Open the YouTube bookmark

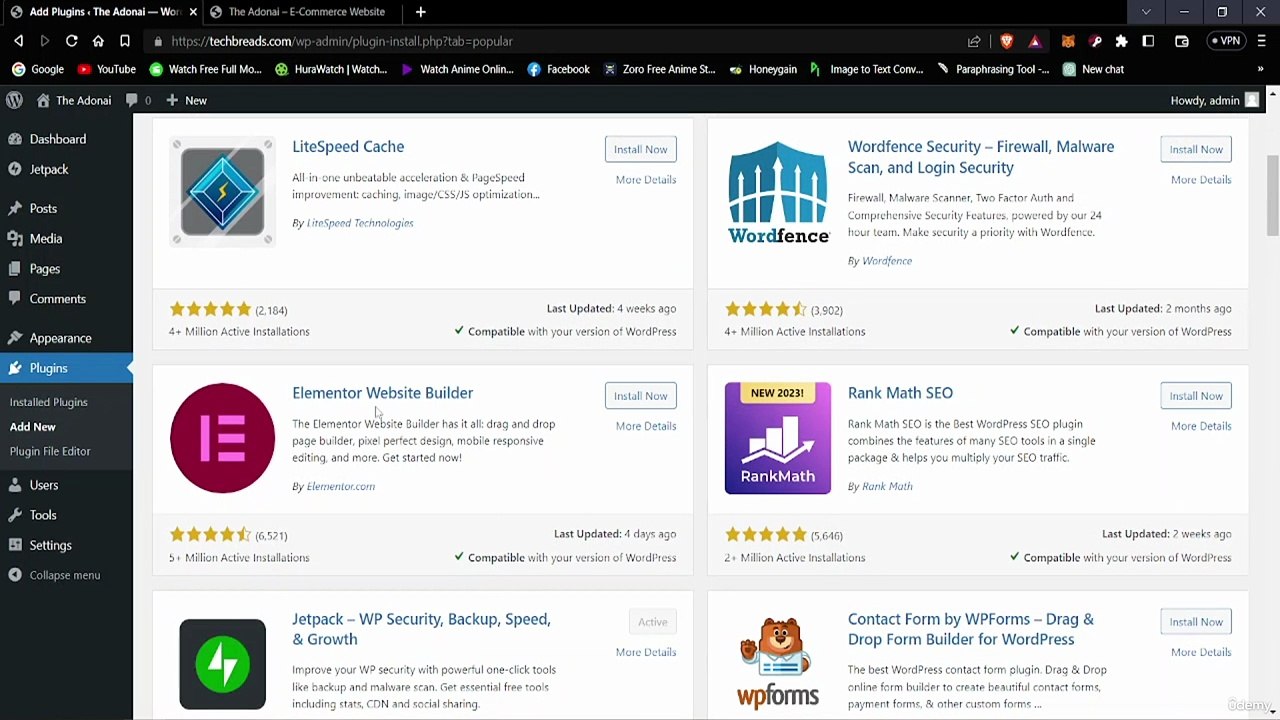[x=106, y=69]
